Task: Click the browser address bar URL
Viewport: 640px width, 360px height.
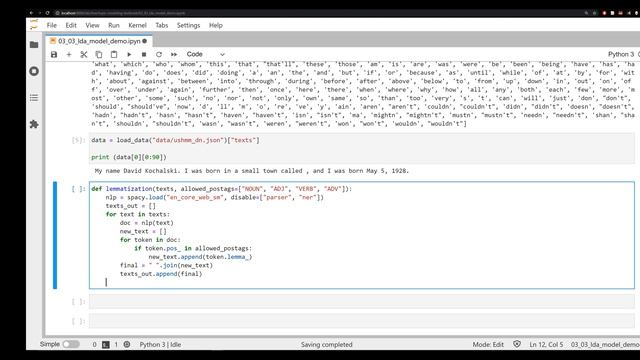Action: [122, 13]
